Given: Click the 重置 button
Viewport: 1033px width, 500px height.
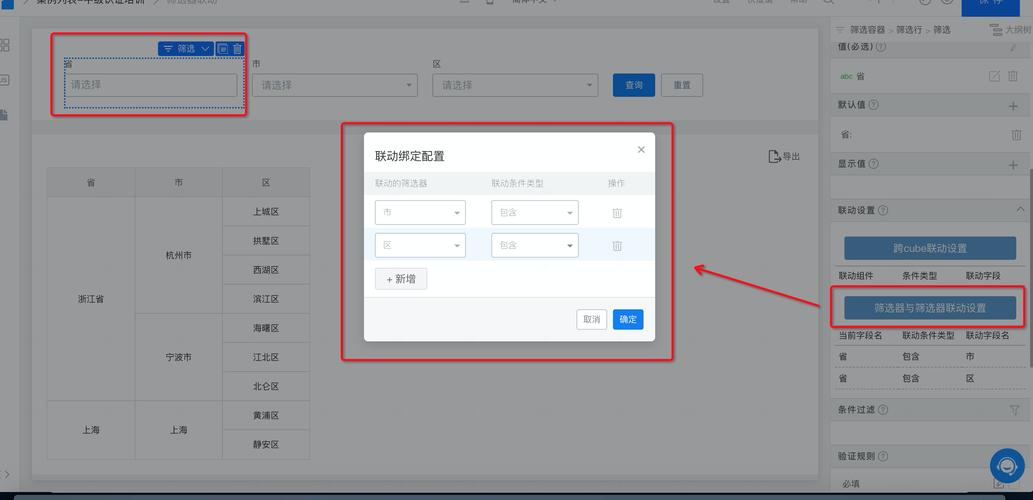Looking at the screenshot, I should (x=682, y=85).
